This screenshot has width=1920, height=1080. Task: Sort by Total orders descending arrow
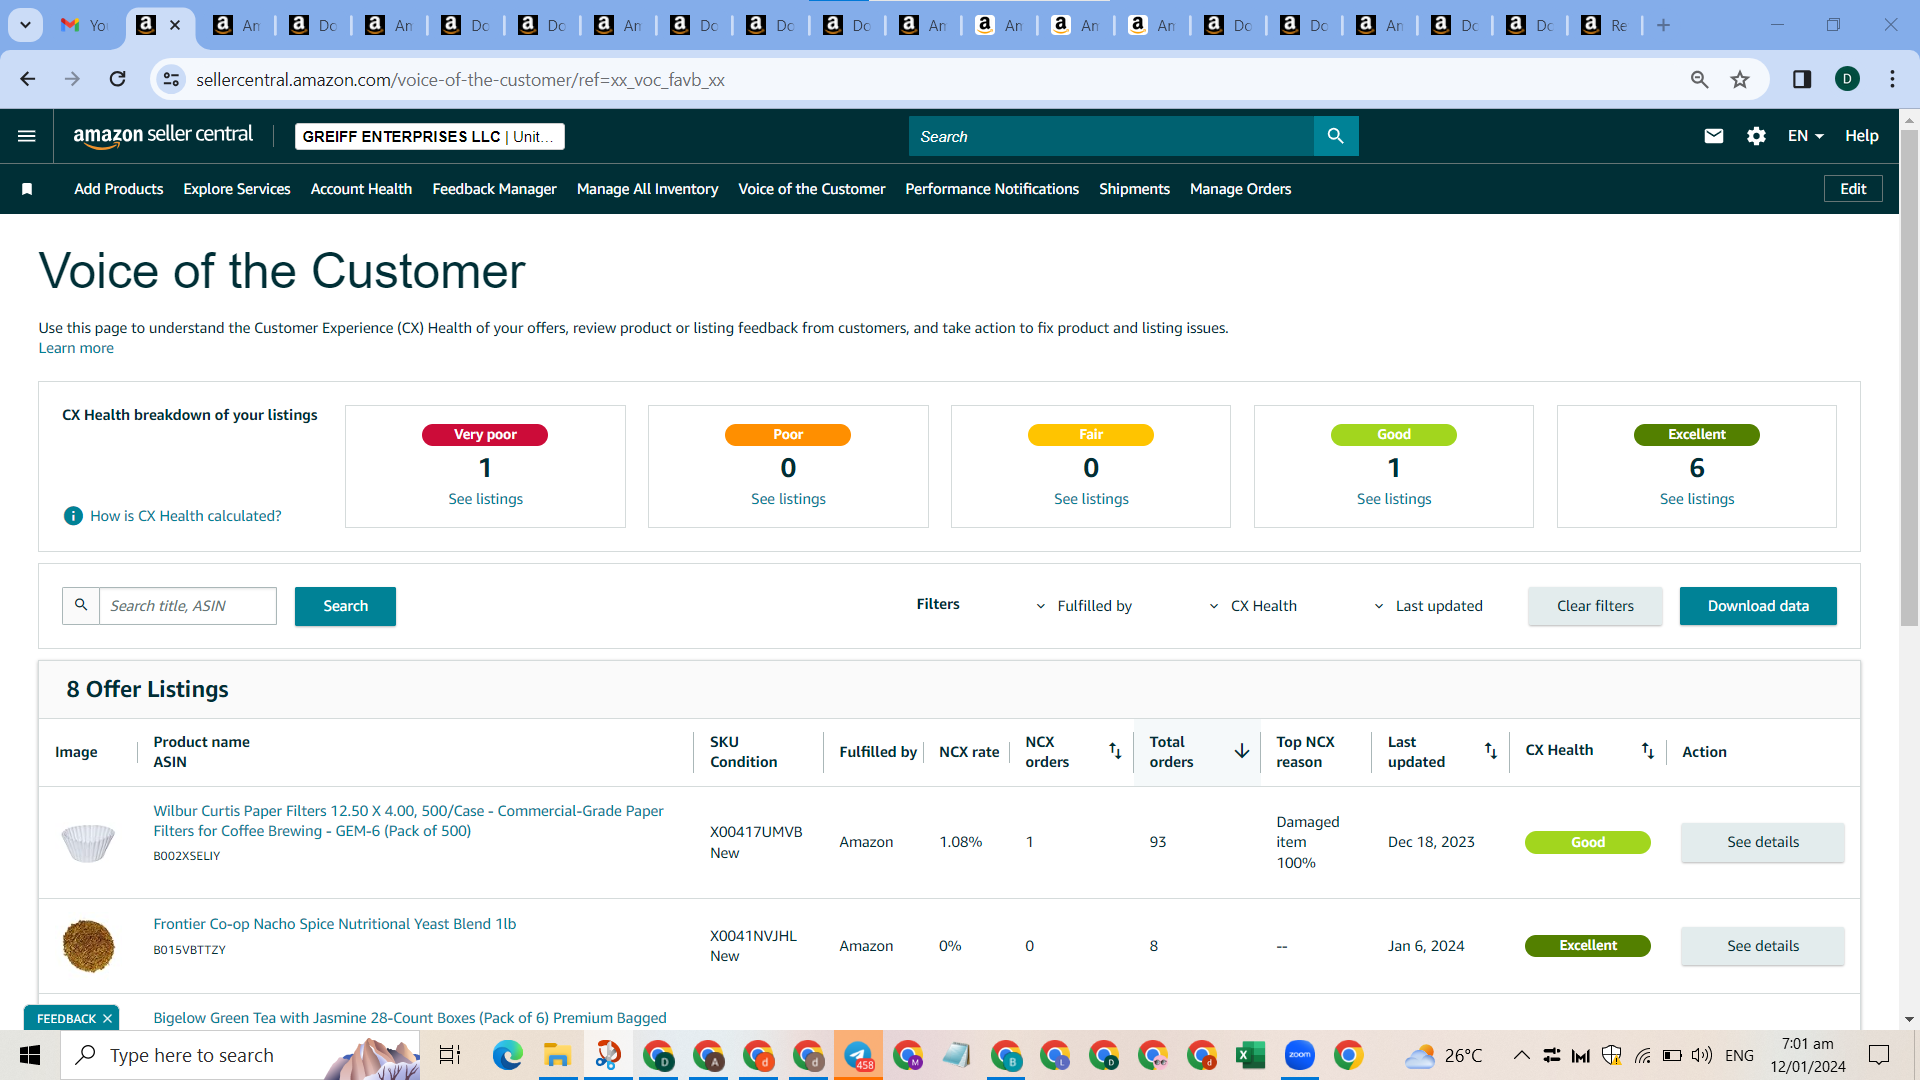pyautogui.click(x=1242, y=751)
